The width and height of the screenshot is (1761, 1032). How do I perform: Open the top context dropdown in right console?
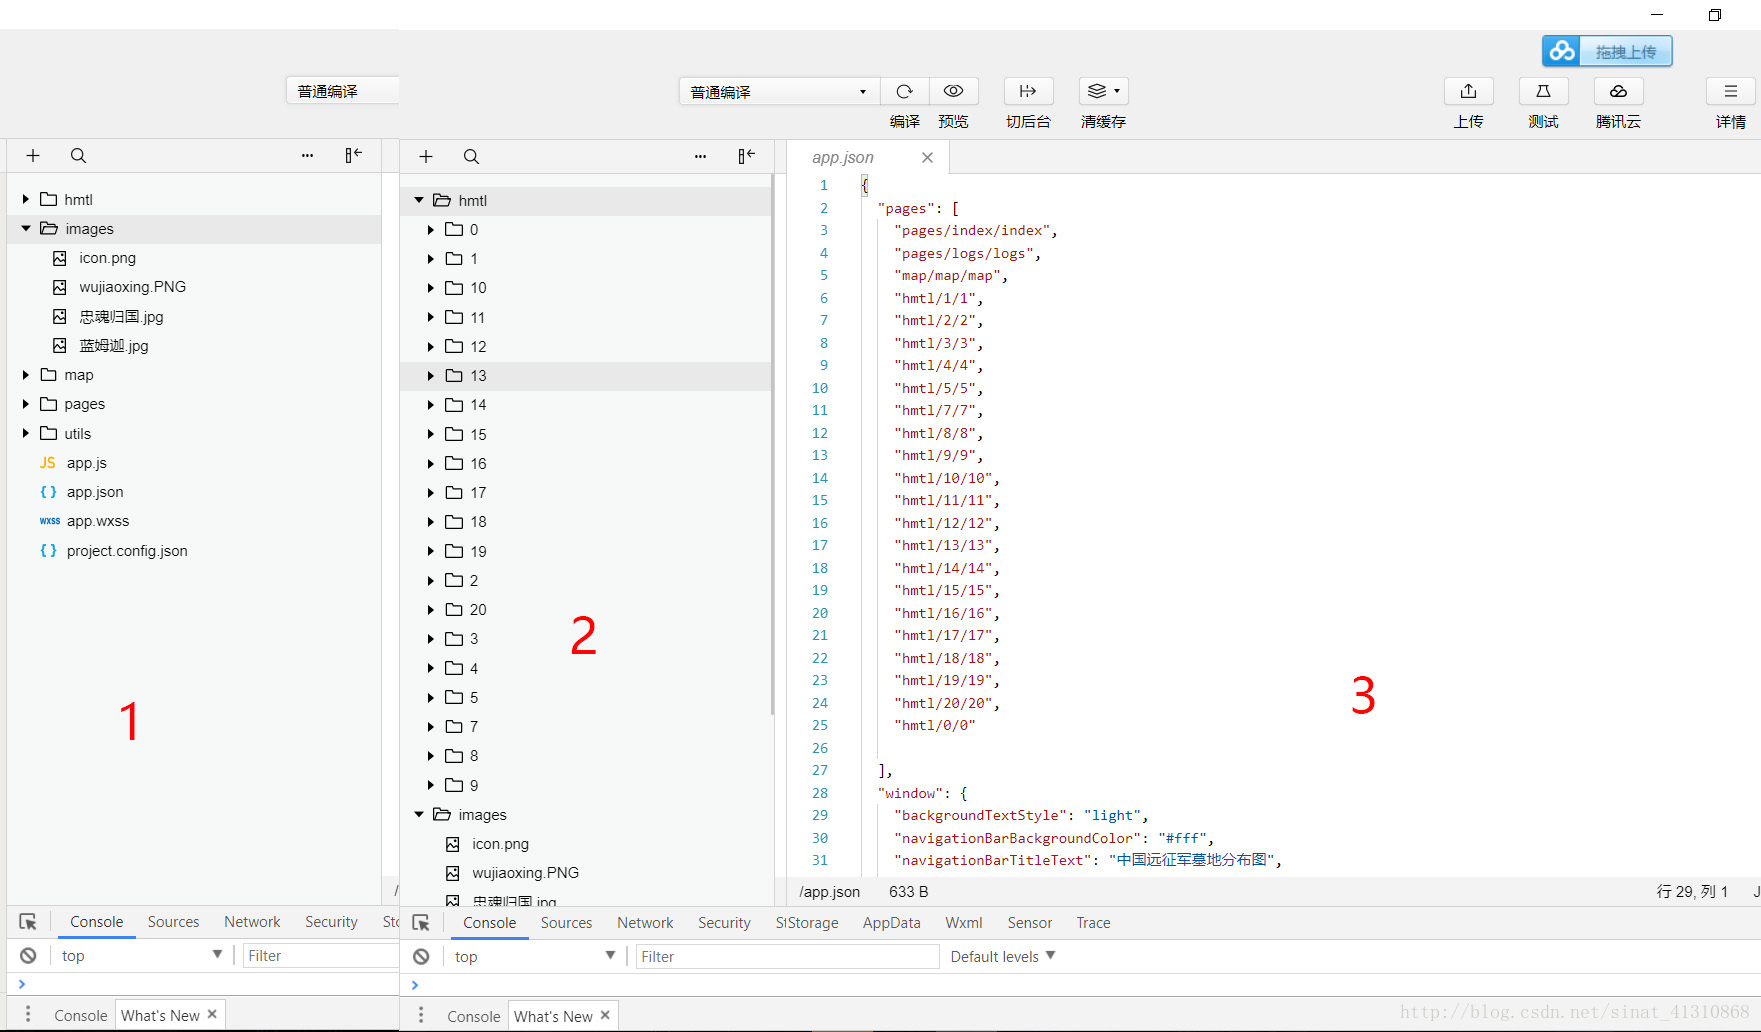click(534, 957)
